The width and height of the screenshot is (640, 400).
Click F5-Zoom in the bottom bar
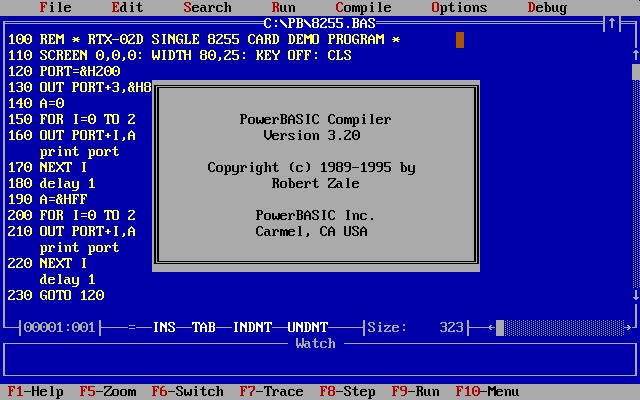[108, 391]
